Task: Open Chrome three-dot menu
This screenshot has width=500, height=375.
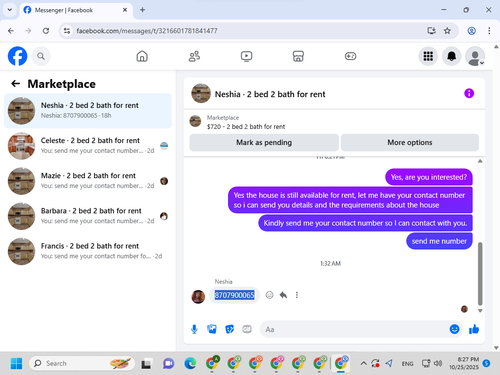Action: coord(489,31)
